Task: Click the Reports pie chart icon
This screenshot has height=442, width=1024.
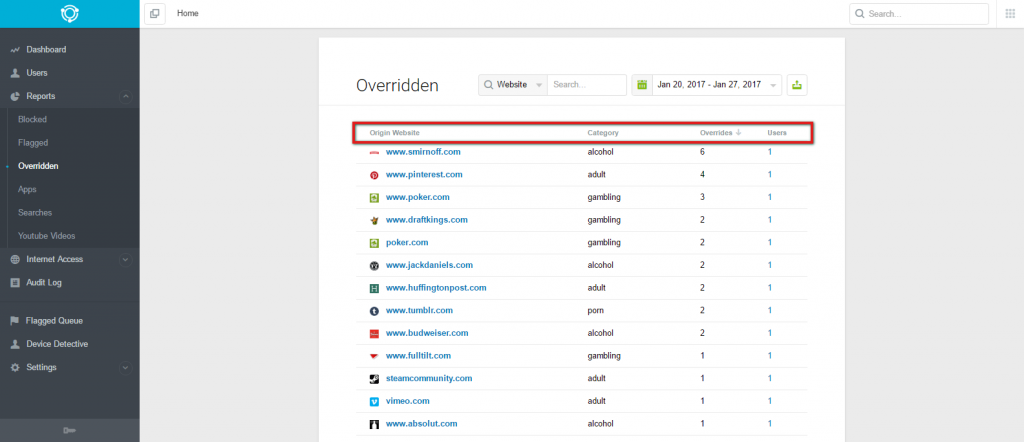Action: [x=15, y=96]
